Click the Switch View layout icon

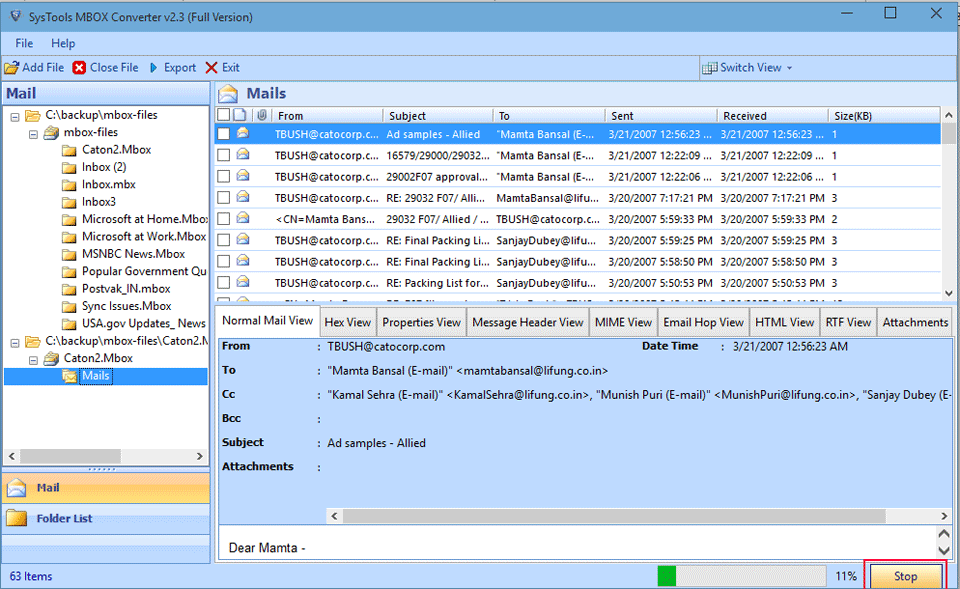[x=710, y=68]
